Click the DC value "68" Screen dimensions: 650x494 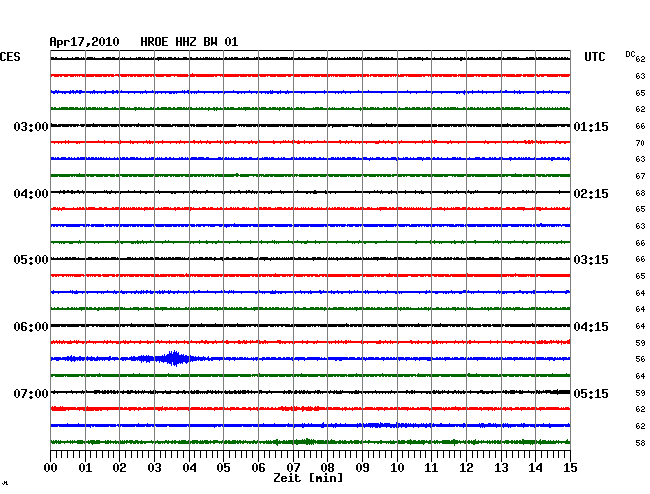tap(640, 193)
